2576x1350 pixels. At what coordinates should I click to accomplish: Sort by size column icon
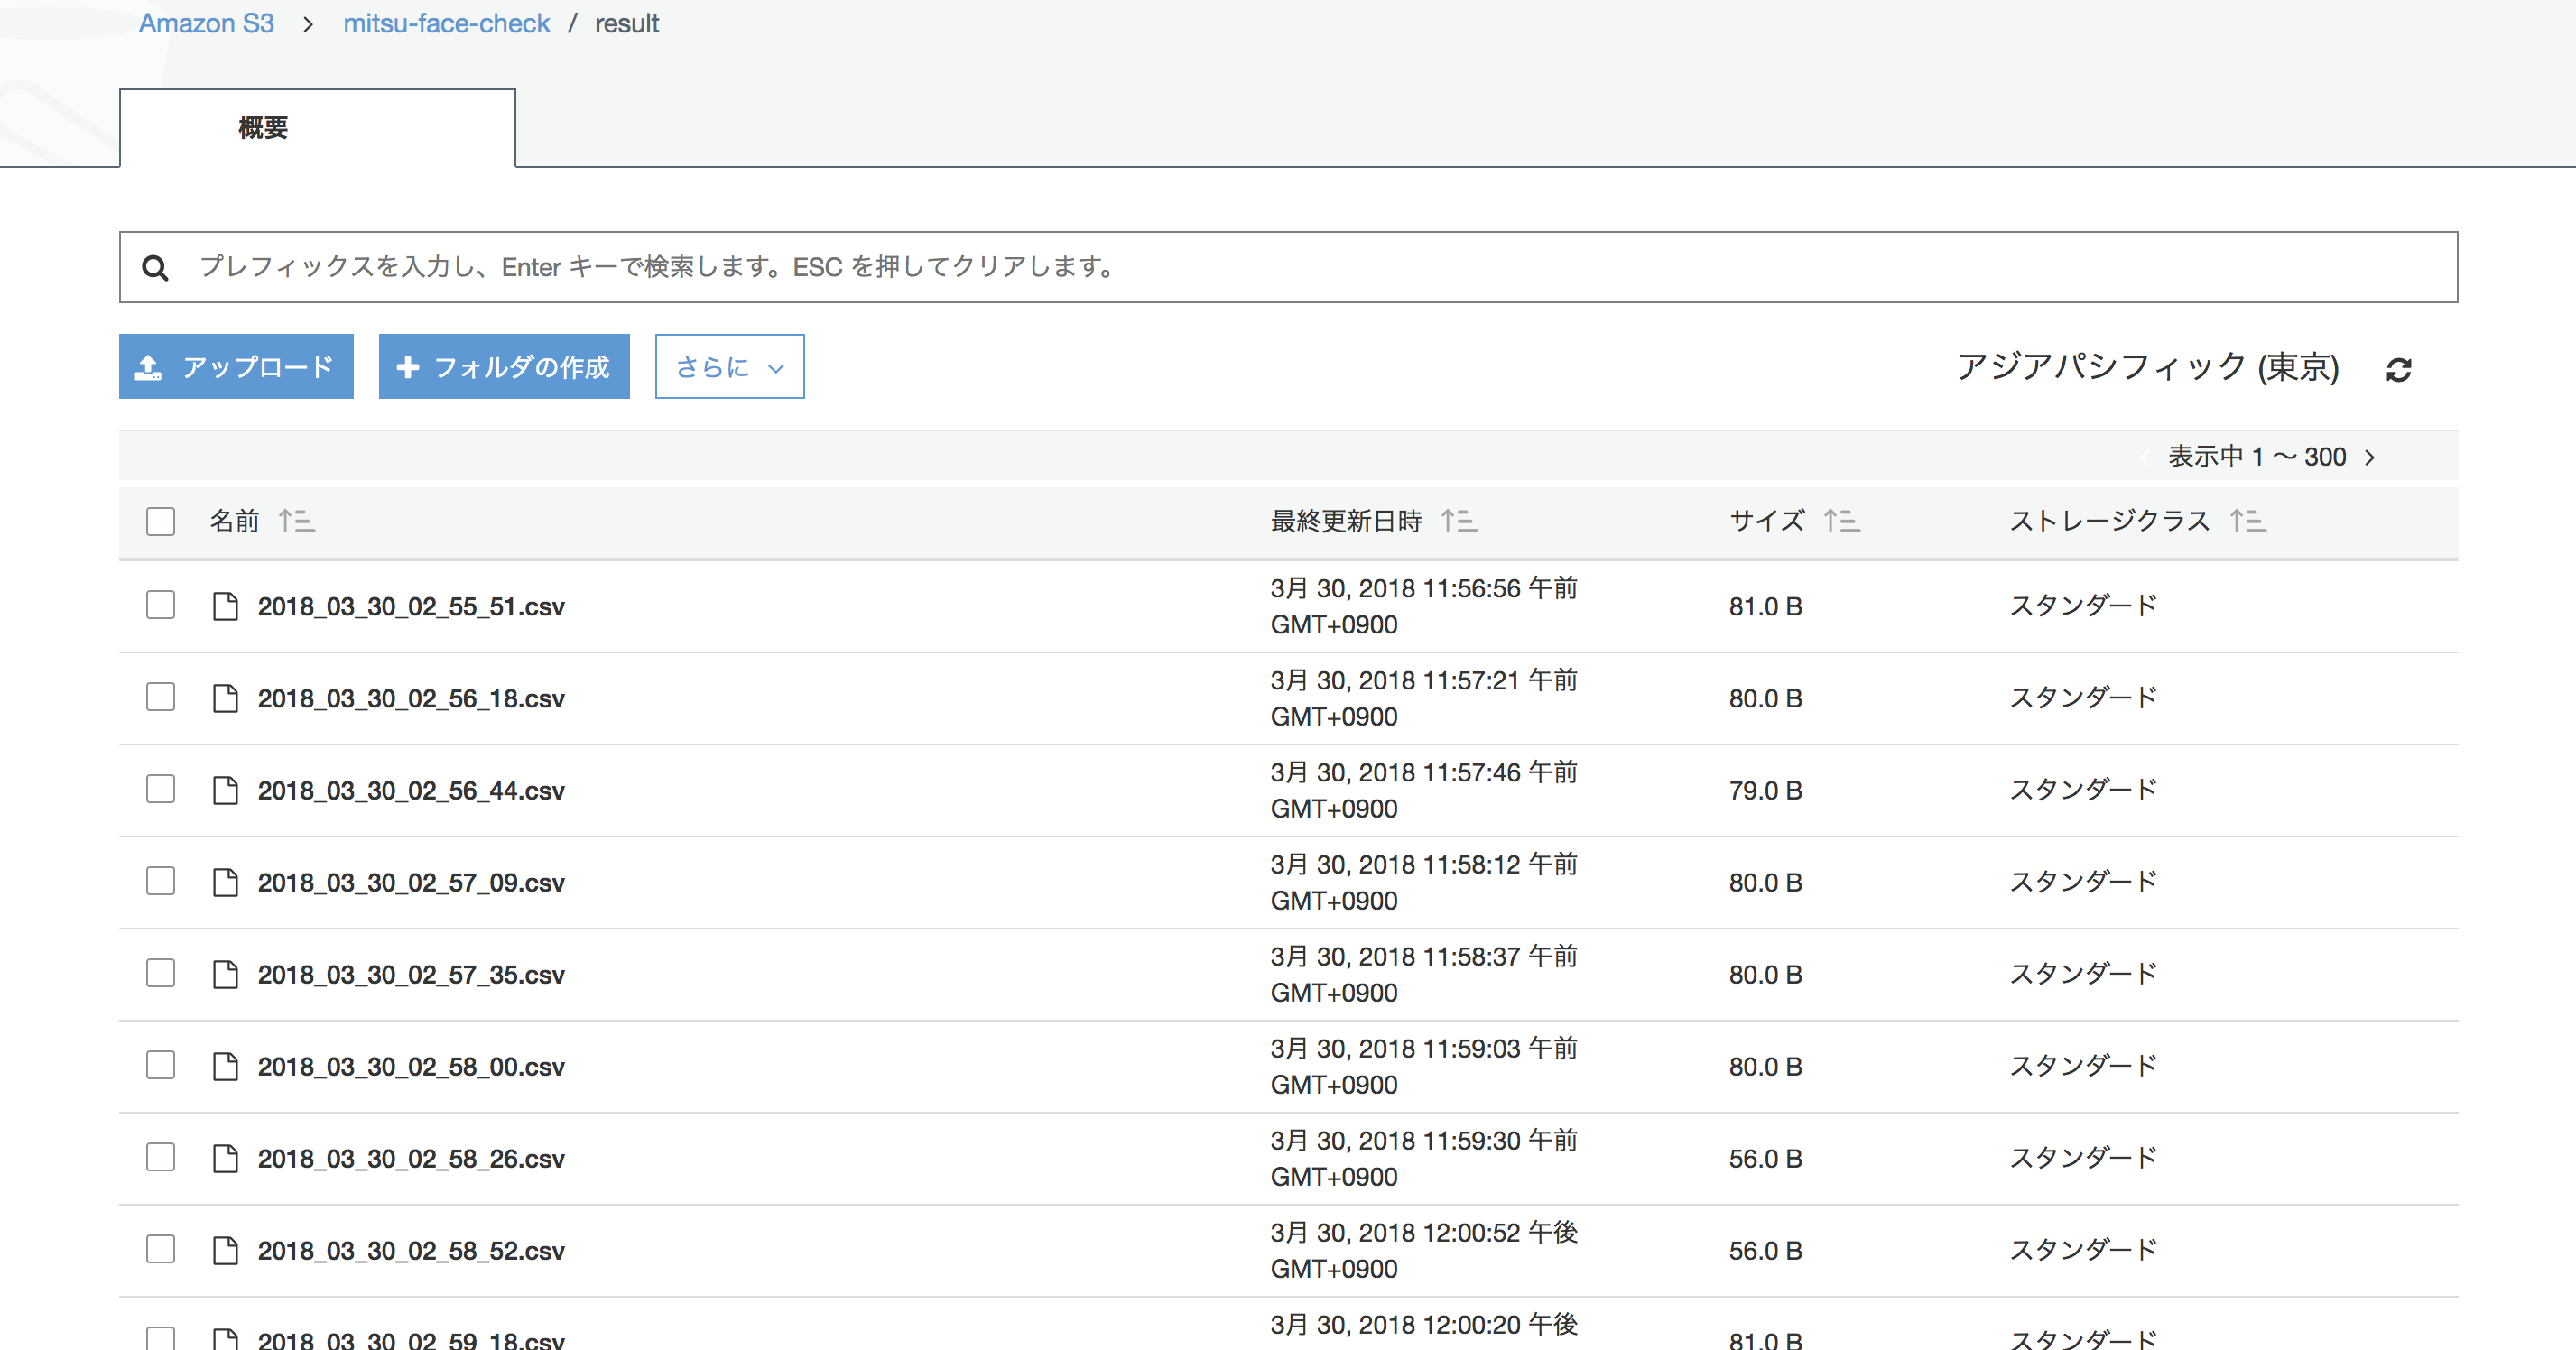click(x=1841, y=521)
